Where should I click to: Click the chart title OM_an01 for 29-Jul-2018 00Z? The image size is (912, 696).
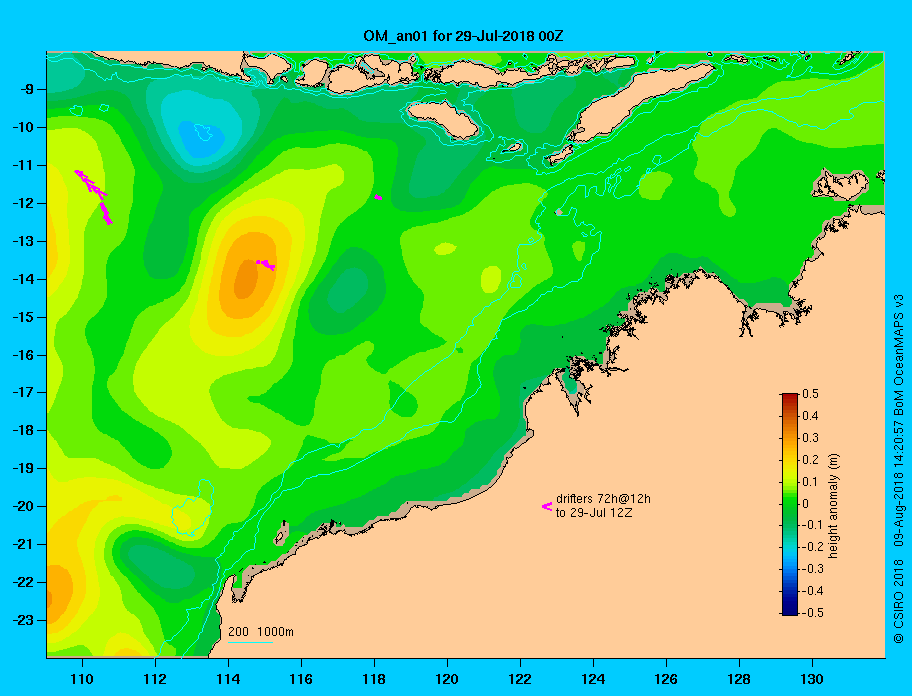point(463,36)
